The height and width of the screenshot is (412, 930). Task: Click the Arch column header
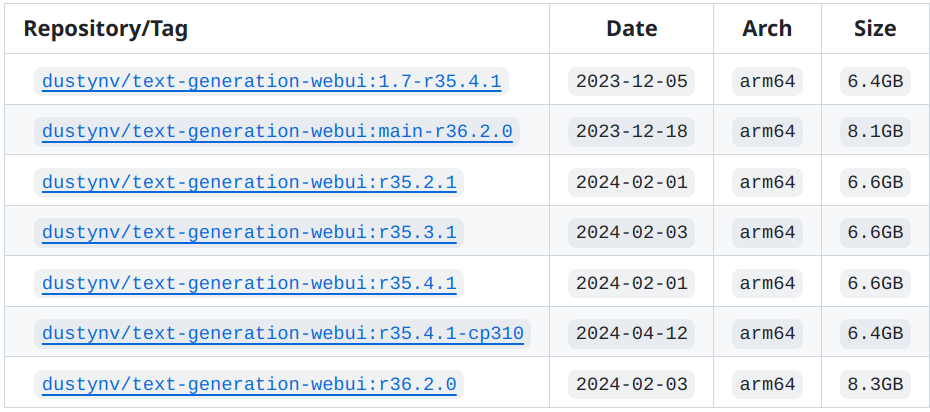(x=767, y=28)
